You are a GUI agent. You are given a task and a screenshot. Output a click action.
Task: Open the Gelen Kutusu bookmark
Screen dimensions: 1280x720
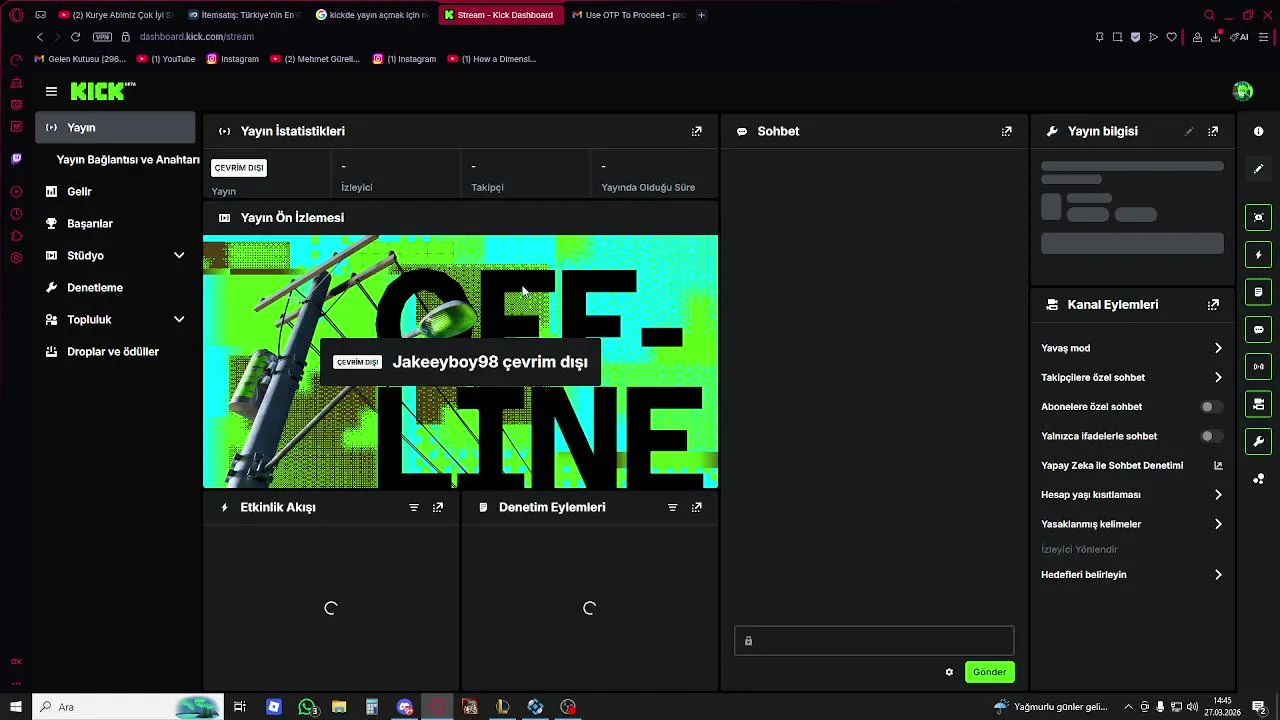[x=79, y=59]
